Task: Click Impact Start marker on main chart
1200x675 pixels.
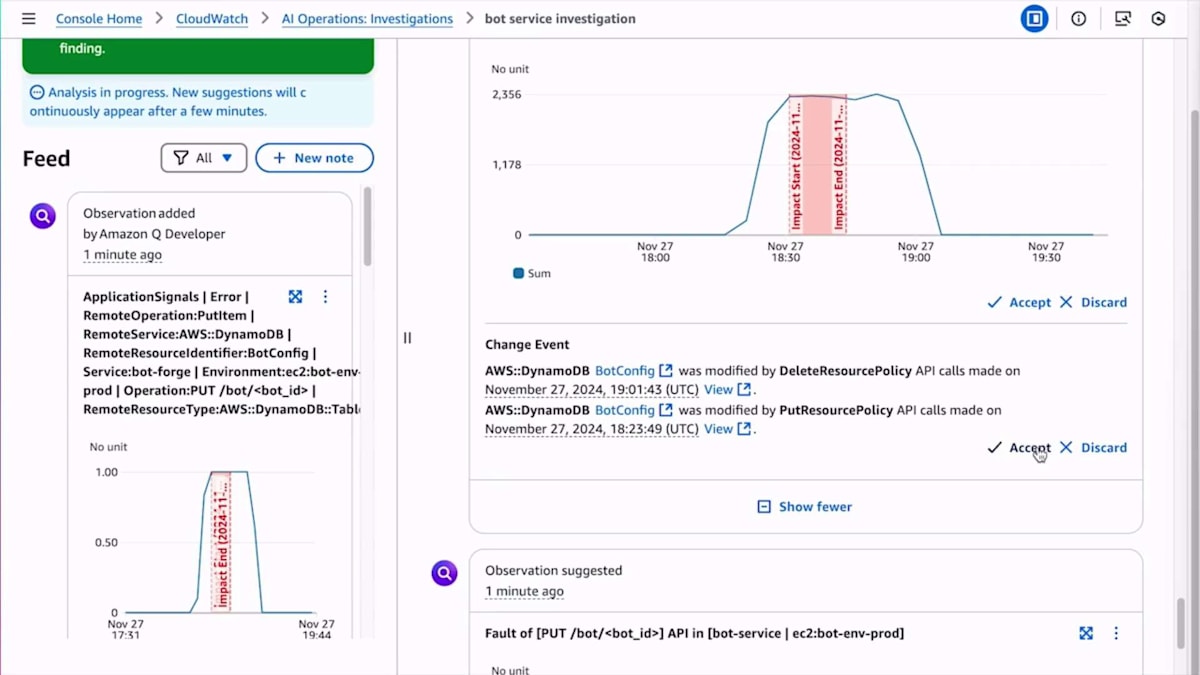Action: point(797,165)
